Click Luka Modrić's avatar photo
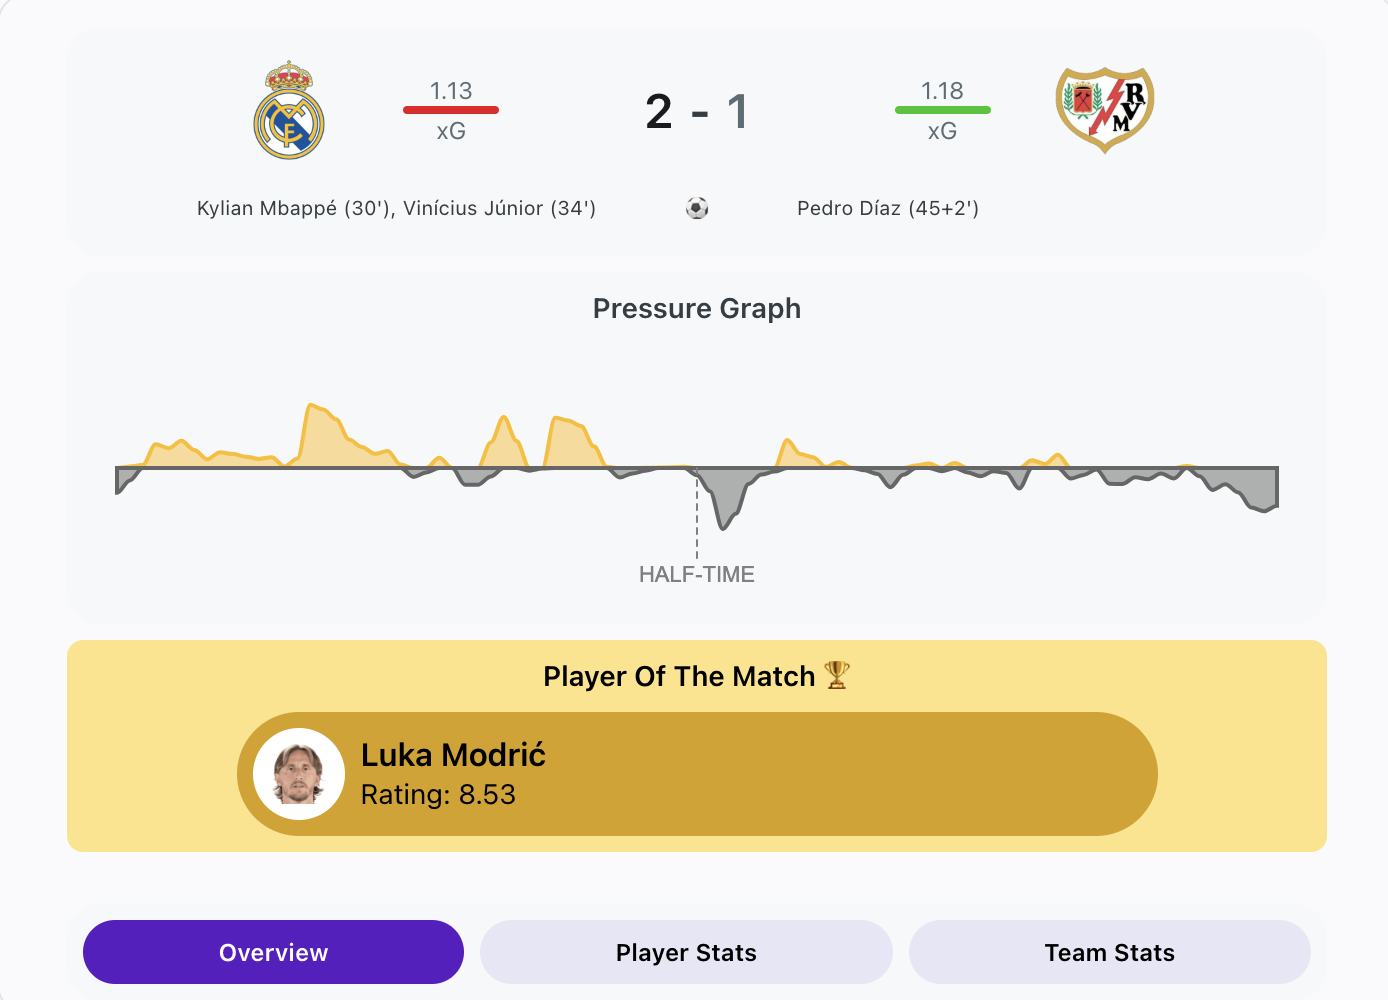Viewport: 1388px width, 1000px height. (299, 774)
